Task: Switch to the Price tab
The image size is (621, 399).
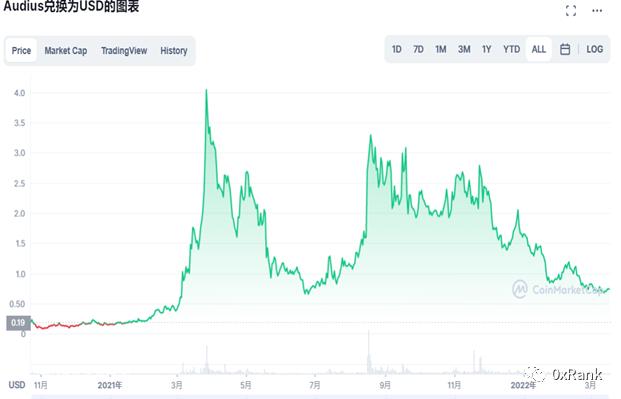Action: coord(21,50)
